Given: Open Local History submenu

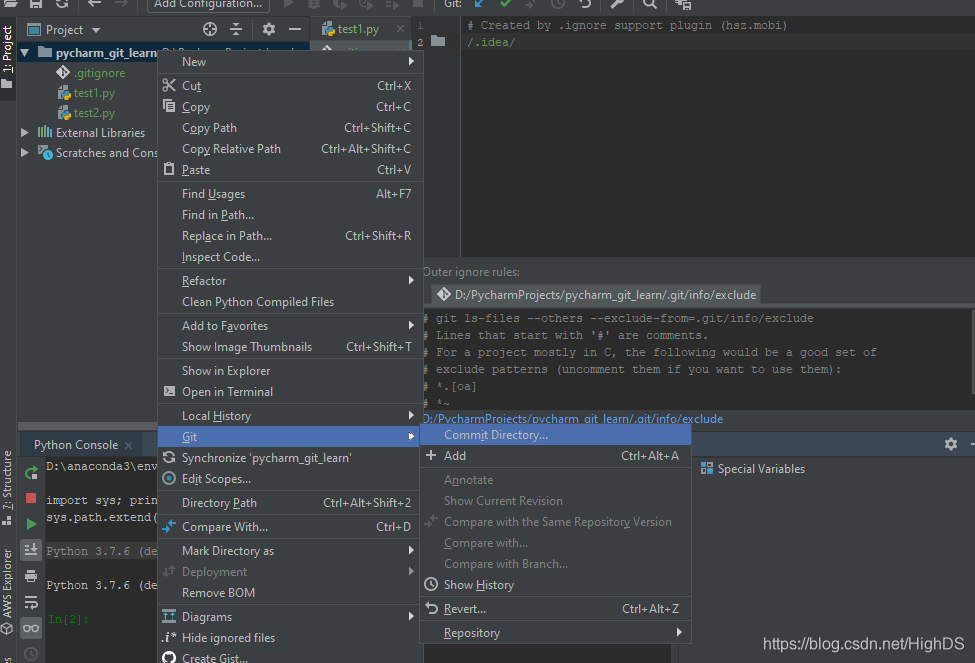Looking at the screenshot, I should tap(290, 416).
